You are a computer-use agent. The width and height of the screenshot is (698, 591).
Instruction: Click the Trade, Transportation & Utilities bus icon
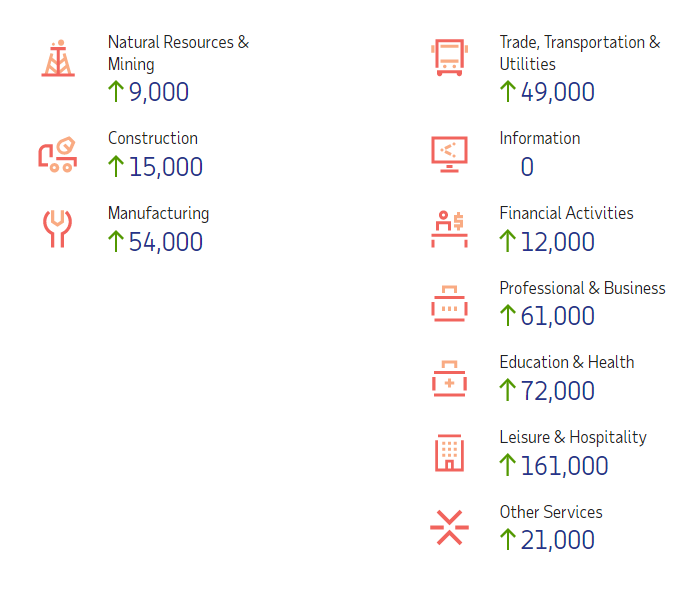[x=449, y=57]
